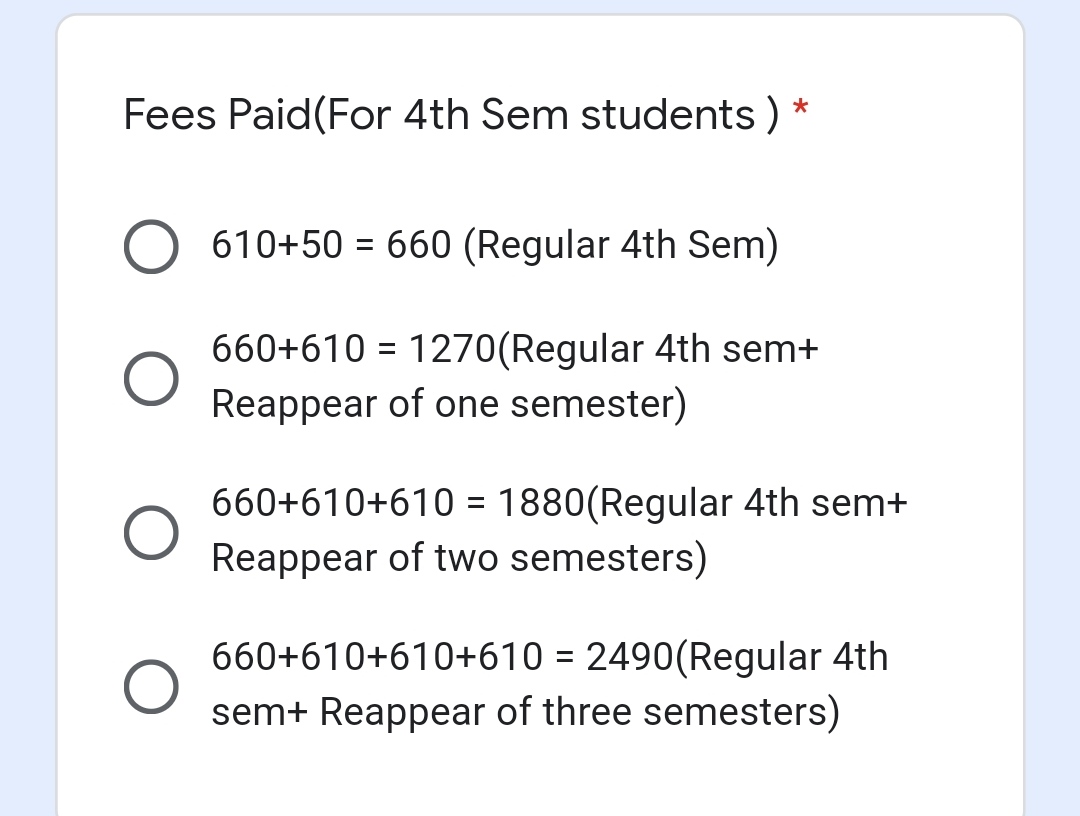Select the 660 Regular 4th Sem radio button
The height and width of the screenshot is (816, 1080).
coord(151,247)
